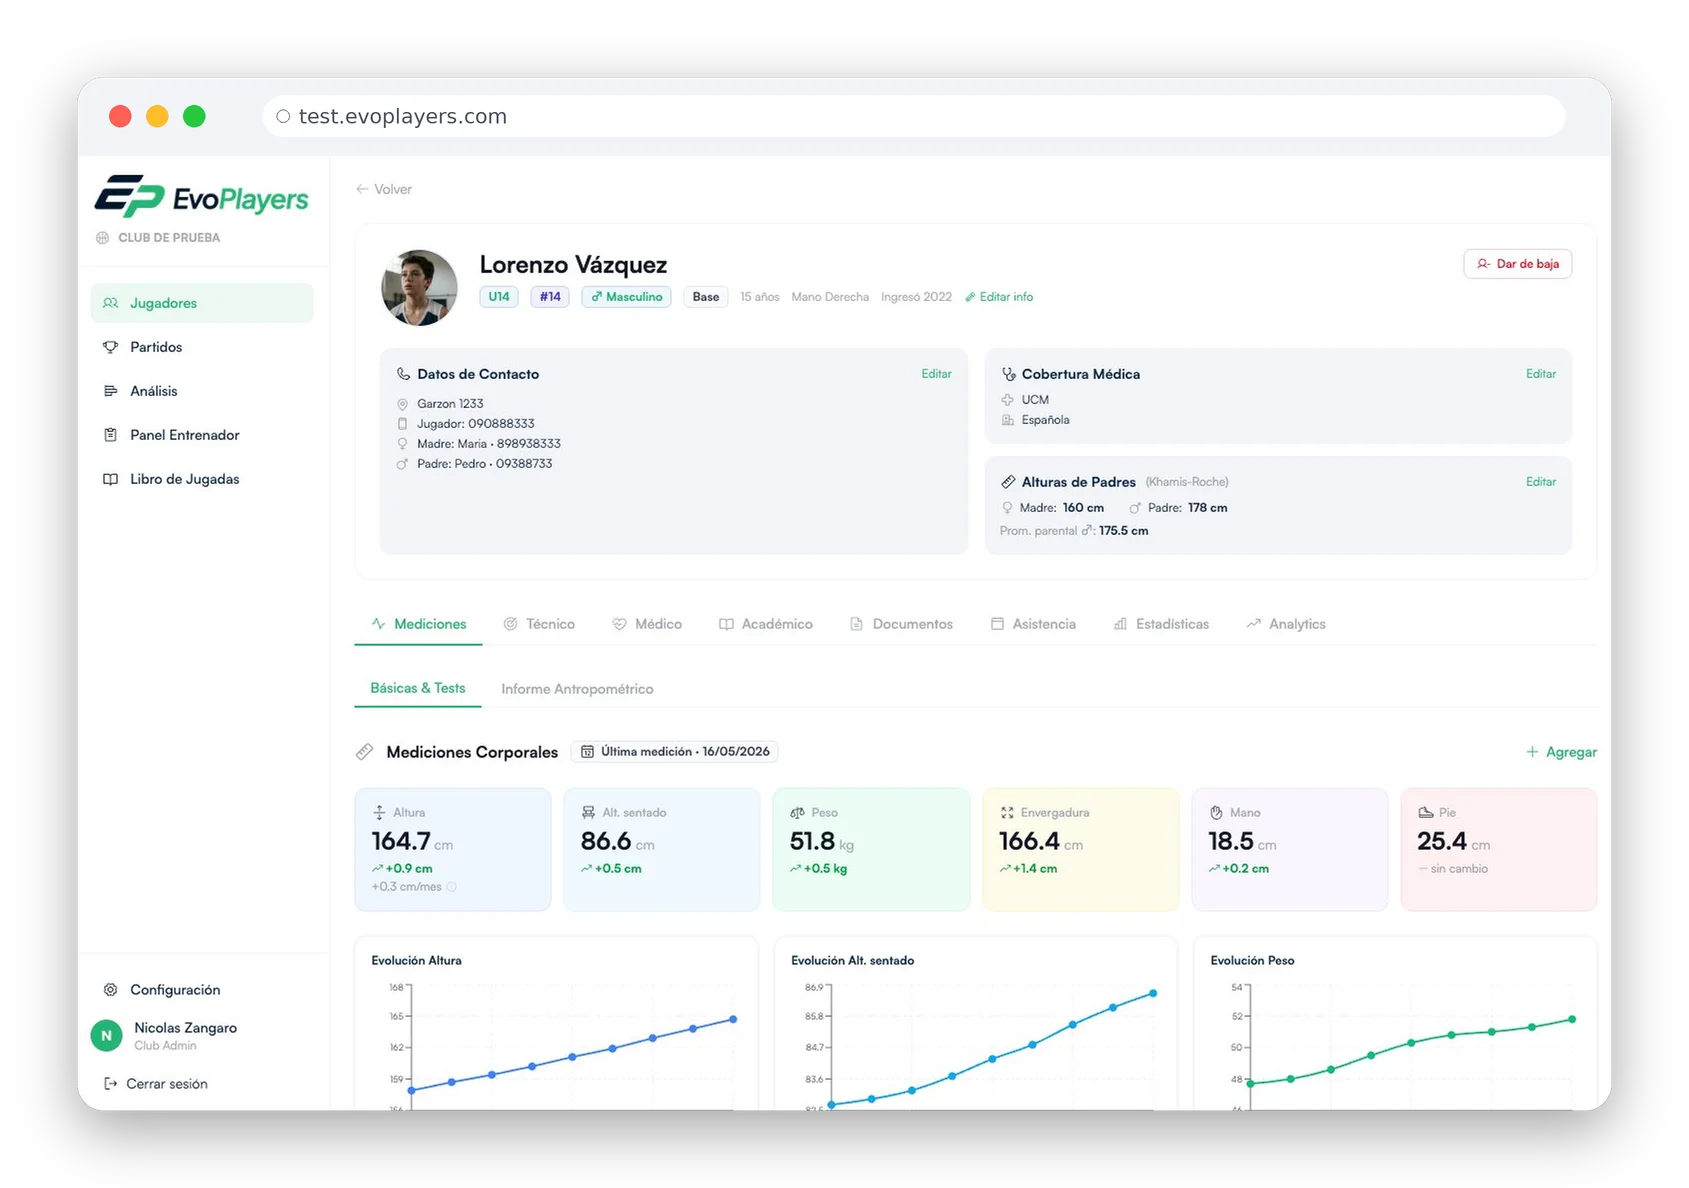Screen dimensions: 1689x1188
Task: Switch to the Médico tab
Action: (647, 624)
